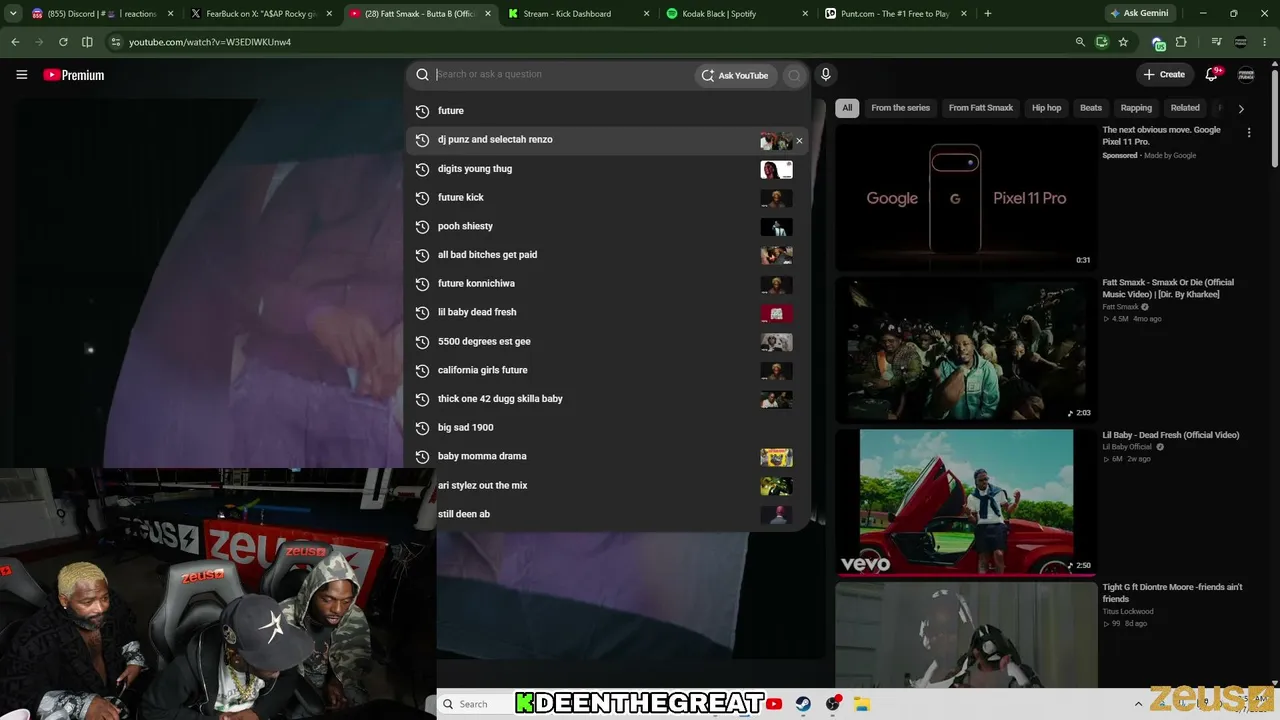Open the YouTube account avatar menu
Screen dimensions: 1280x720
(1246, 74)
